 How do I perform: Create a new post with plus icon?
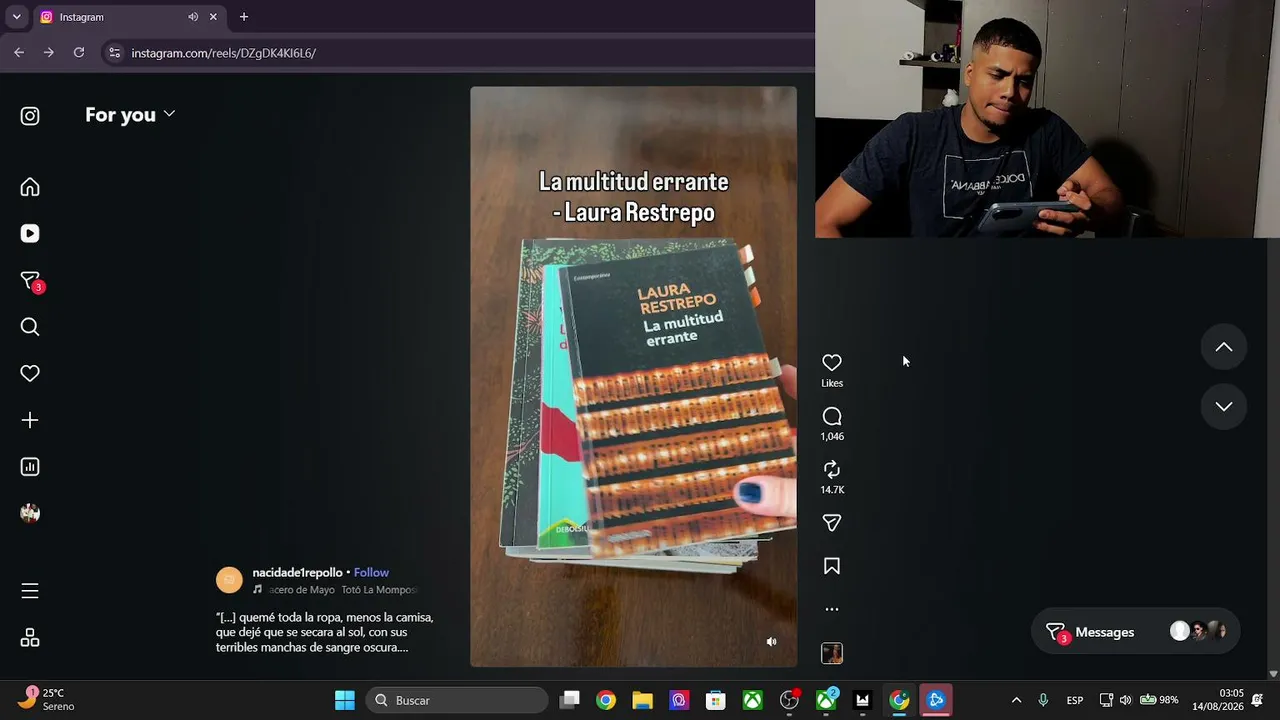pos(30,420)
